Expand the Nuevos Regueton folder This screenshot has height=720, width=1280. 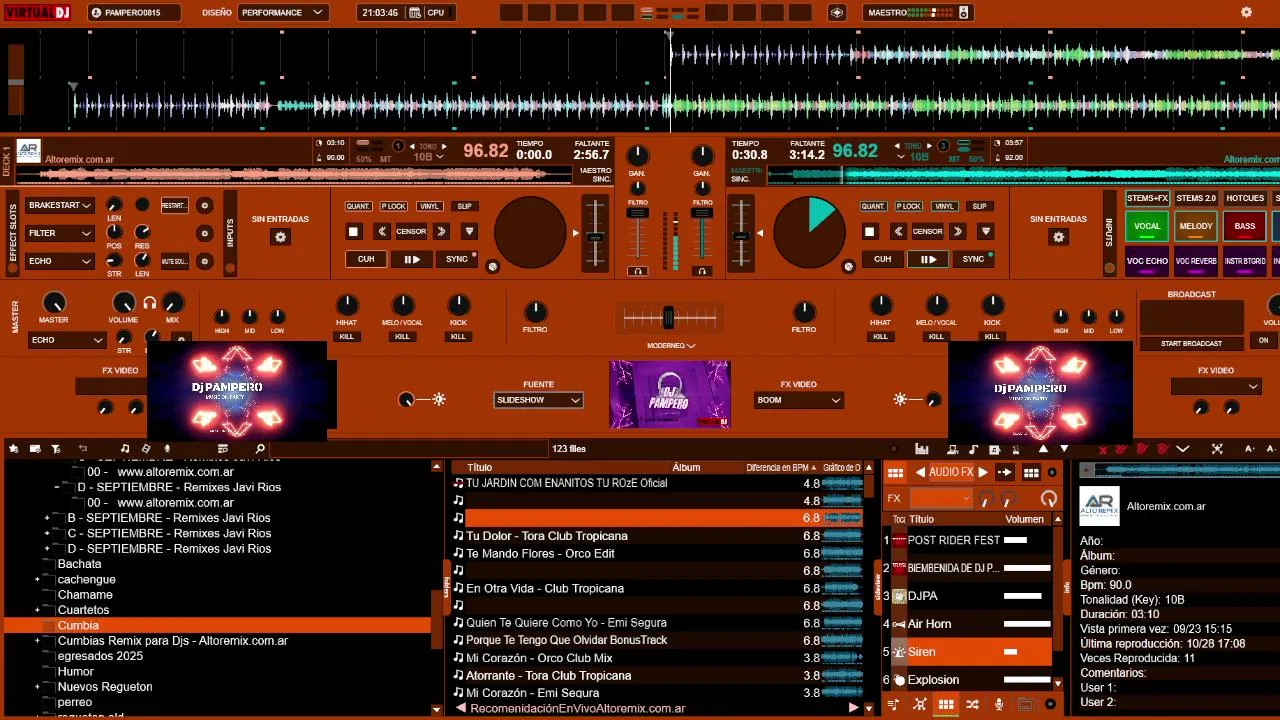[x=37, y=687]
